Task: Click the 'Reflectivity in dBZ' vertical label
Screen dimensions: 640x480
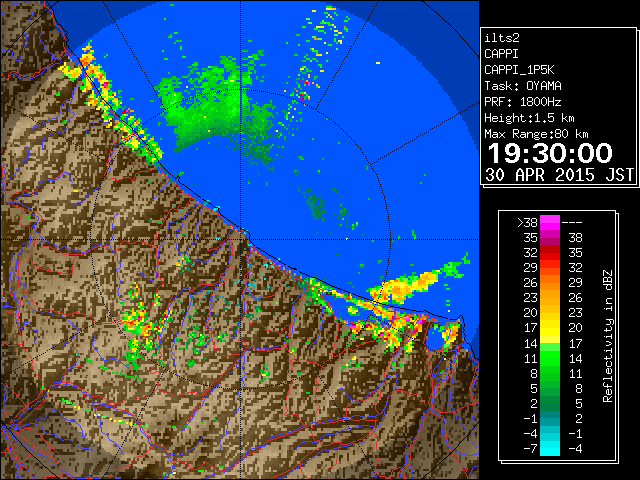Action: pyautogui.click(x=608, y=336)
